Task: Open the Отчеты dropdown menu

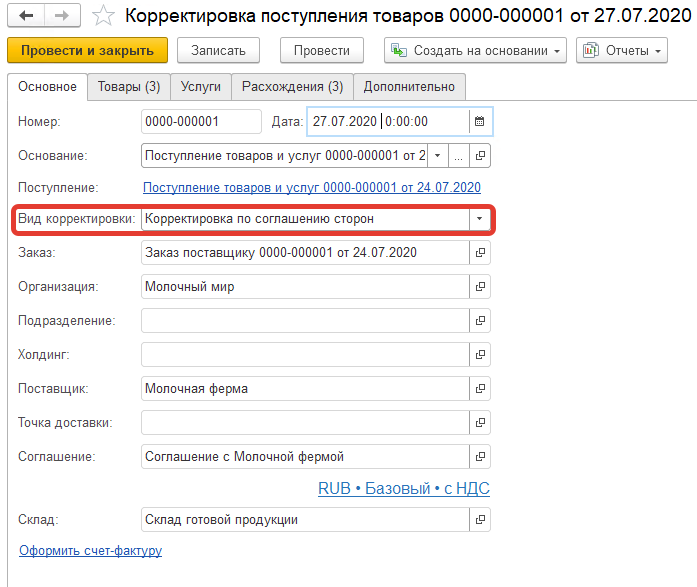Action: click(621, 51)
